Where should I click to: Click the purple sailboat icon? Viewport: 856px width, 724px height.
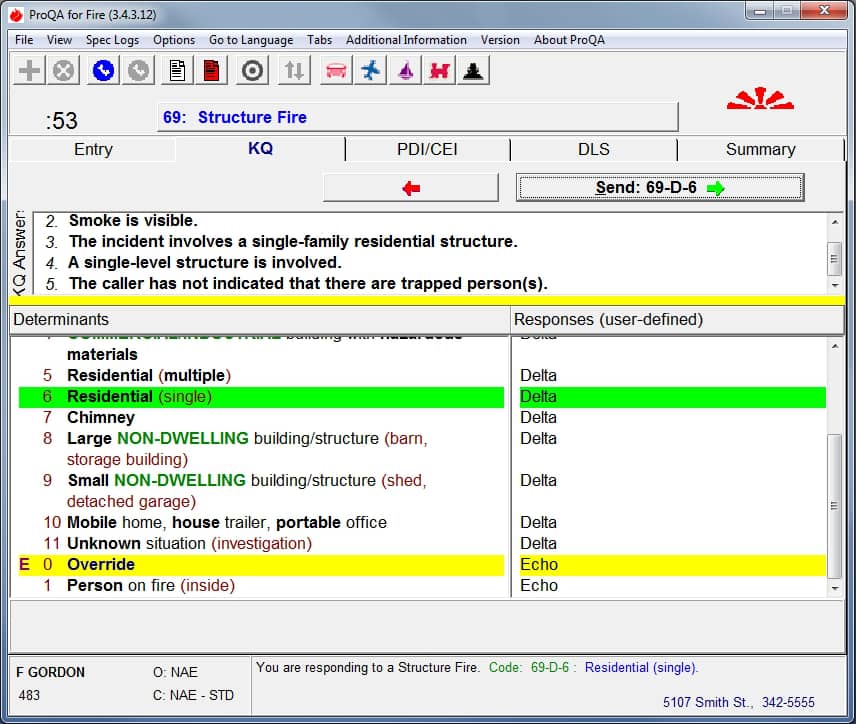click(405, 71)
